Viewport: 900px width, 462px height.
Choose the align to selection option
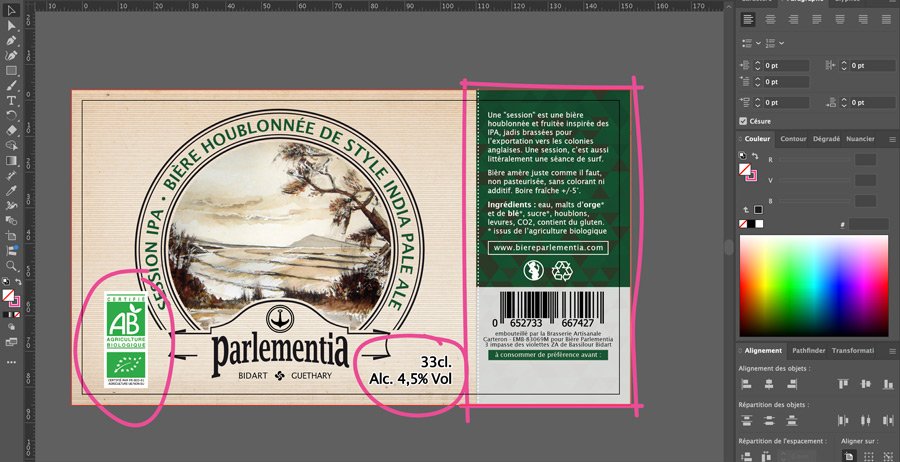click(x=868, y=456)
